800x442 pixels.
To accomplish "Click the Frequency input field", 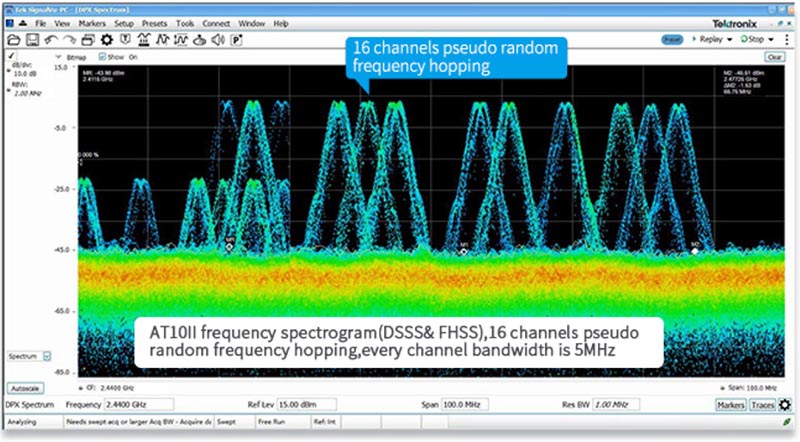I will [139, 404].
